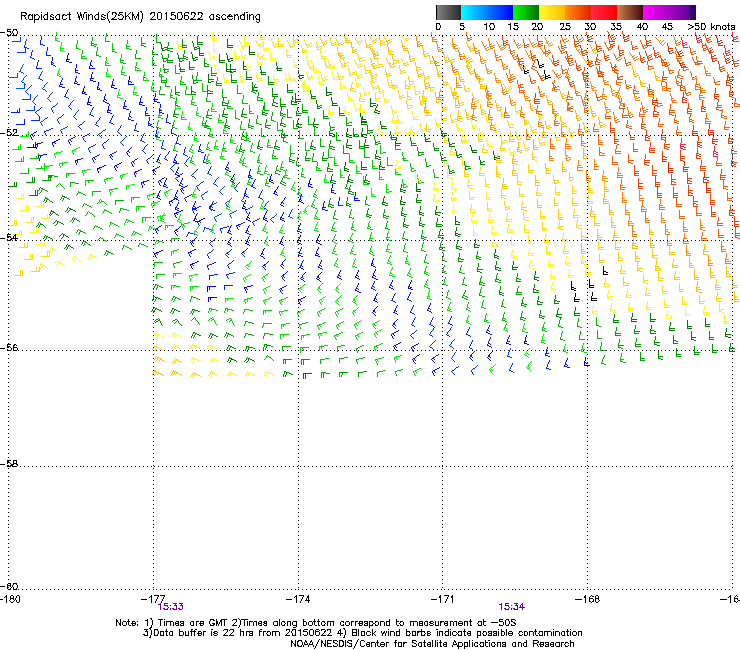Click the latitude label -52
The image size is (740, 650).
point(9,133)
